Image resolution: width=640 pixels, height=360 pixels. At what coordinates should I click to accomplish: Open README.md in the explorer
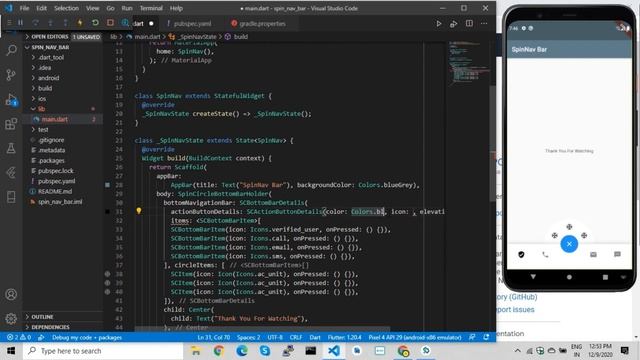[x=55, y=191]
